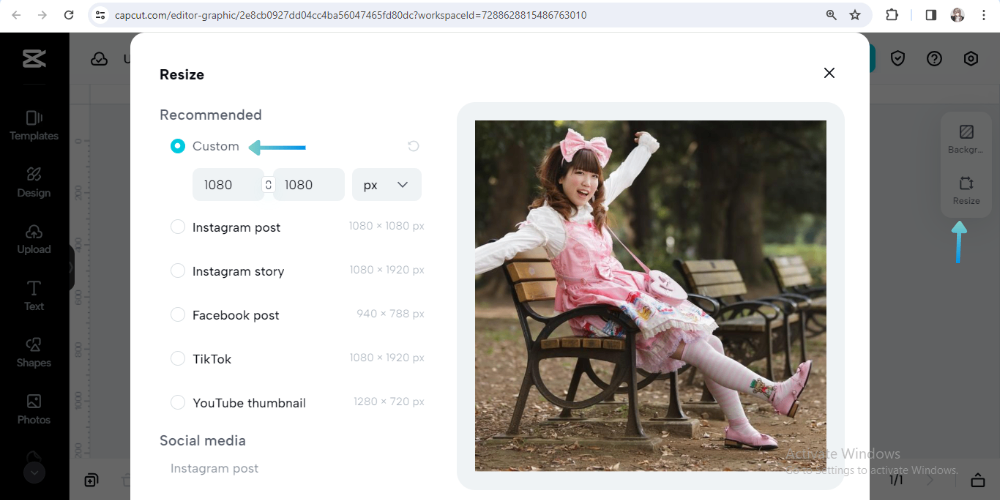
Task: Click the cloud save status icon
Action: [99, 59]
